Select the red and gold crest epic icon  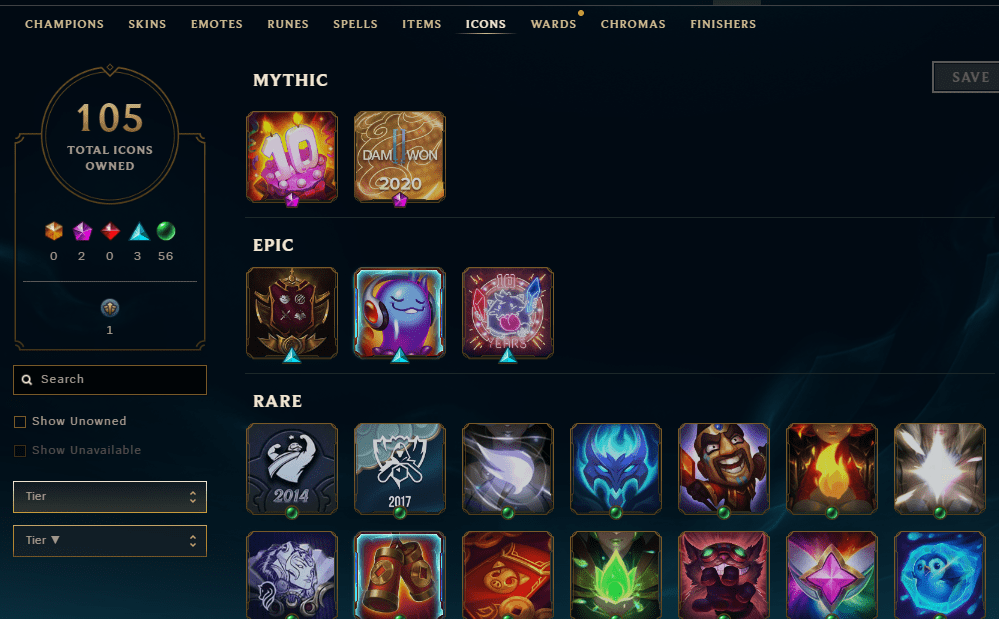point(292,313)
